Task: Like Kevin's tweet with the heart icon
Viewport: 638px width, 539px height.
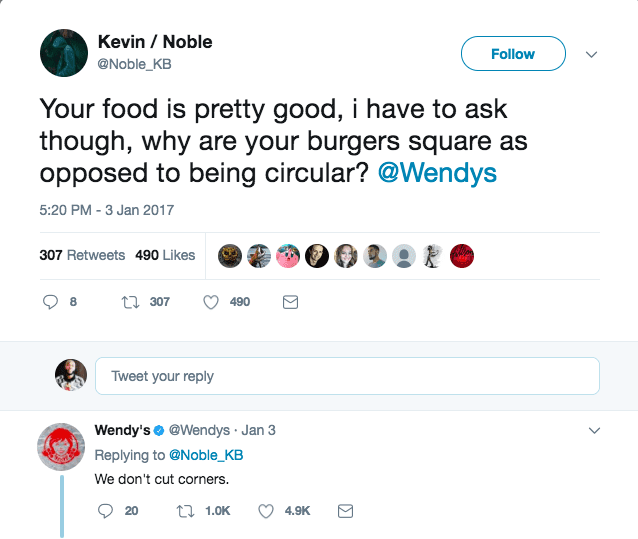Action: coord(211,301)
